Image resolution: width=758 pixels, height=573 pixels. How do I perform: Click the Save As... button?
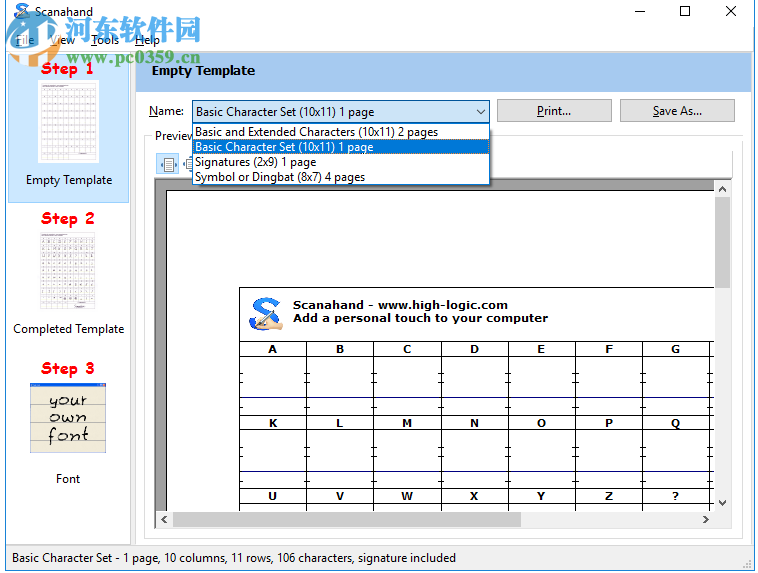tap(677, 111)
